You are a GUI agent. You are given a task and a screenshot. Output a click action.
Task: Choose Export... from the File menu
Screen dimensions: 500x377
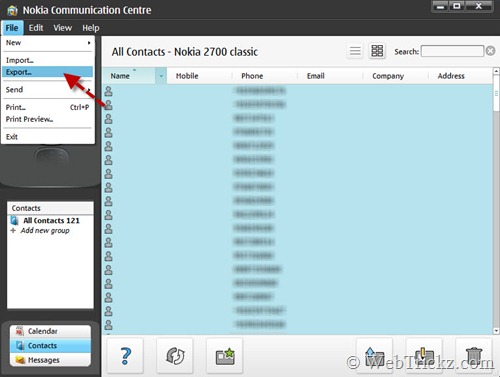click(x=47, y=72)
